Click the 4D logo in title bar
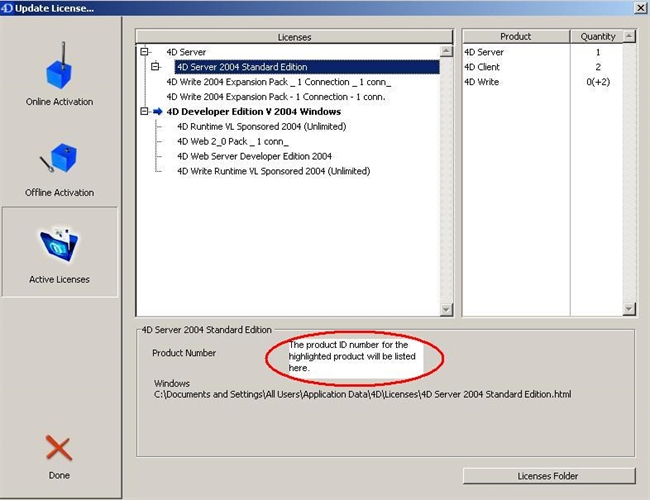Viewport: 650px width, 500px height. tap(10, 8)
